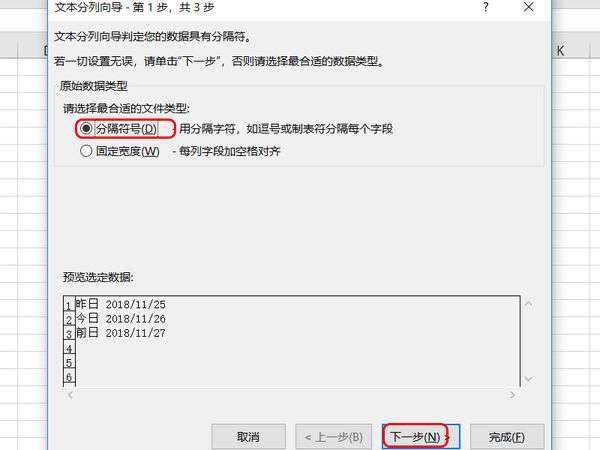Image resolution: width=600 pixels, height=450 pixels.
Task: Click the preview pane scroll-right arrow
Action: click(512, 395)
